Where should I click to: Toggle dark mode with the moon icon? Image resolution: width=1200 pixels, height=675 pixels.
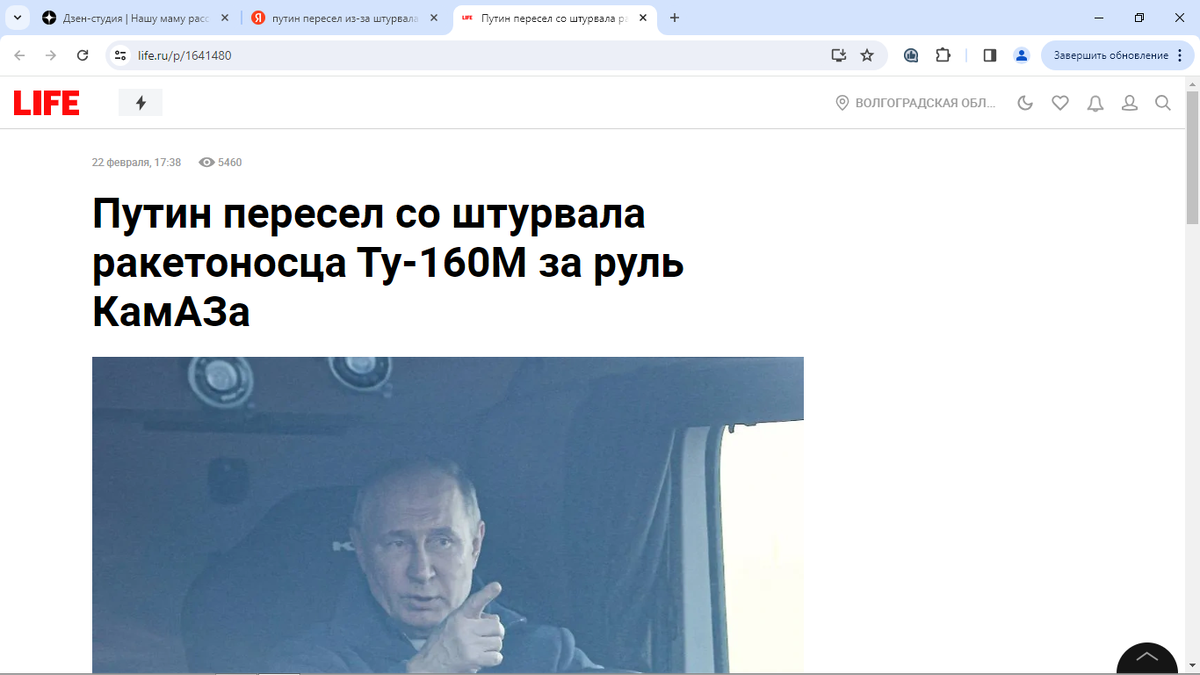1025,103
